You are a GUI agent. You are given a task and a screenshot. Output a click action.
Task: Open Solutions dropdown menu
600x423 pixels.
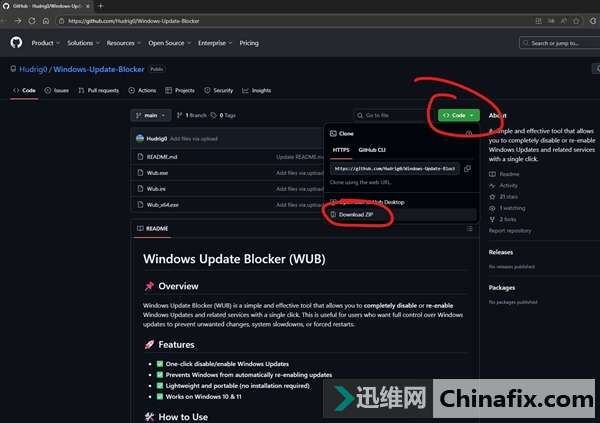[x=83, y=43]
